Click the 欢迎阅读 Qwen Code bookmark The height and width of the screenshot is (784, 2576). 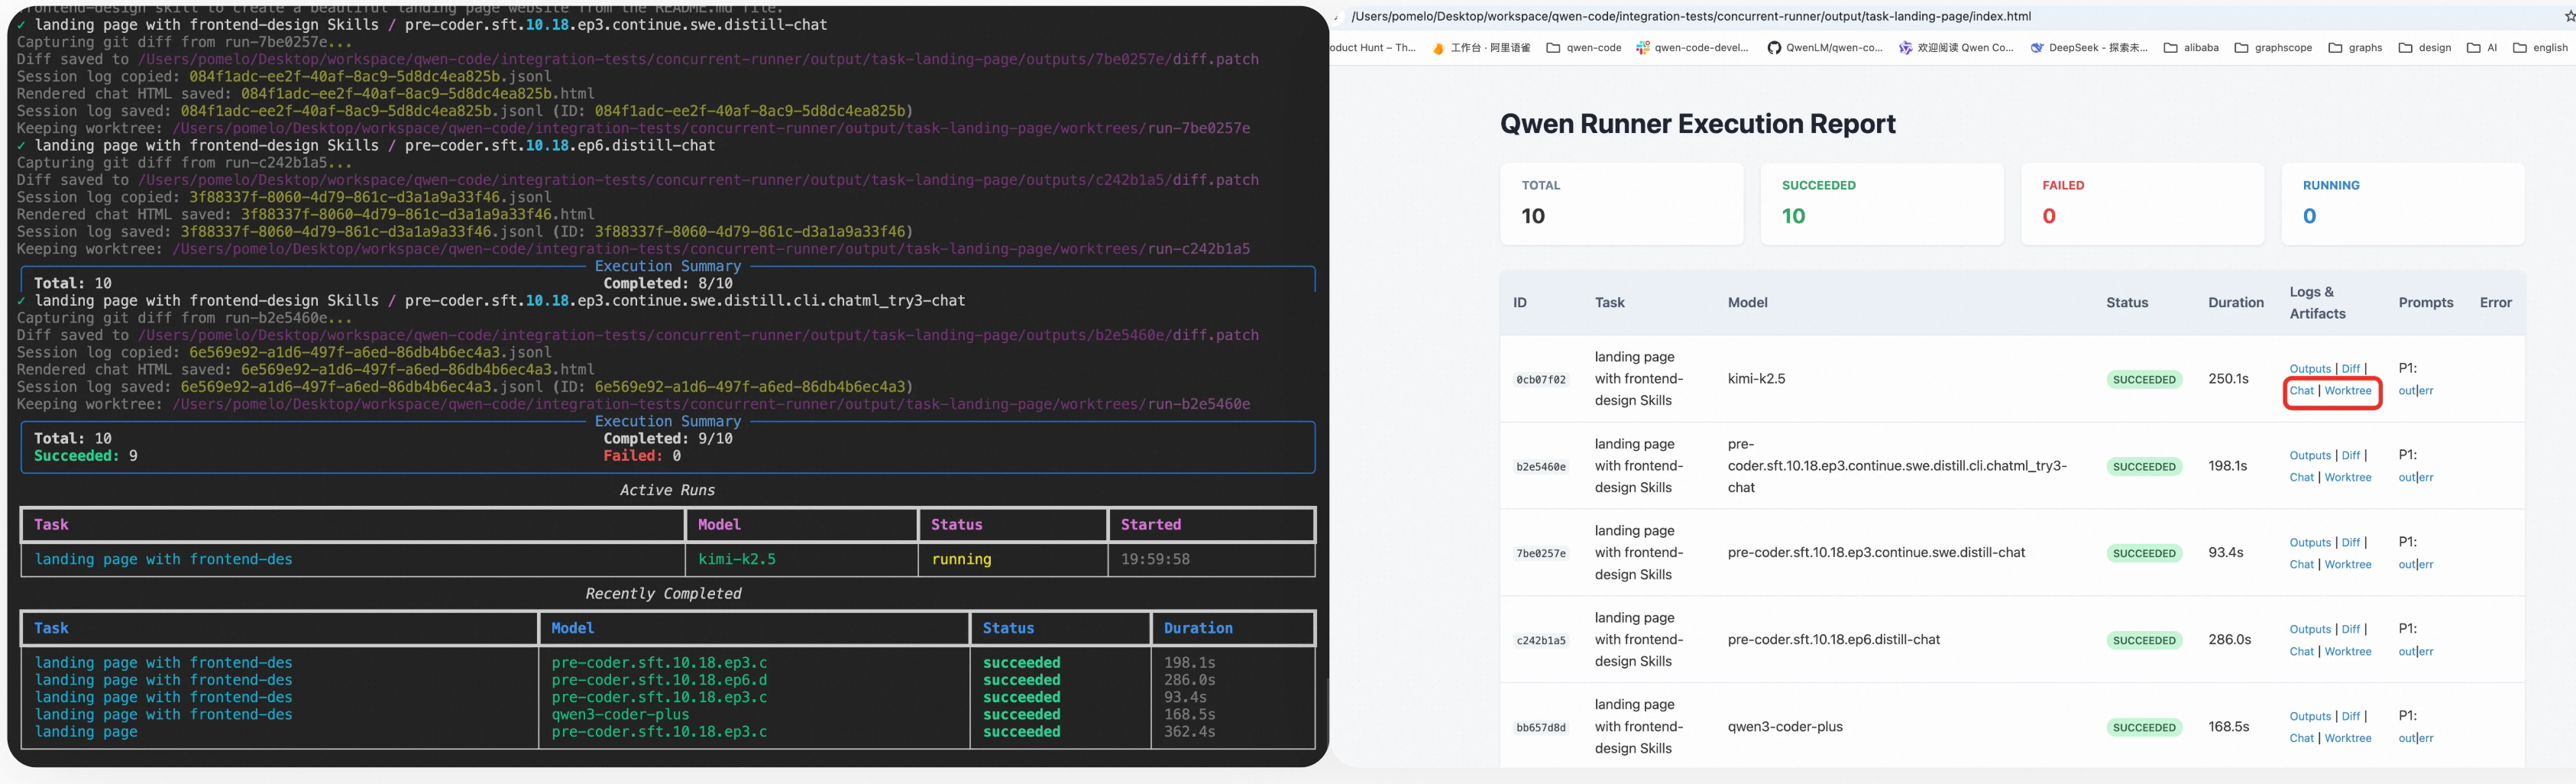pyautogui.click(x=1956, y=48)
